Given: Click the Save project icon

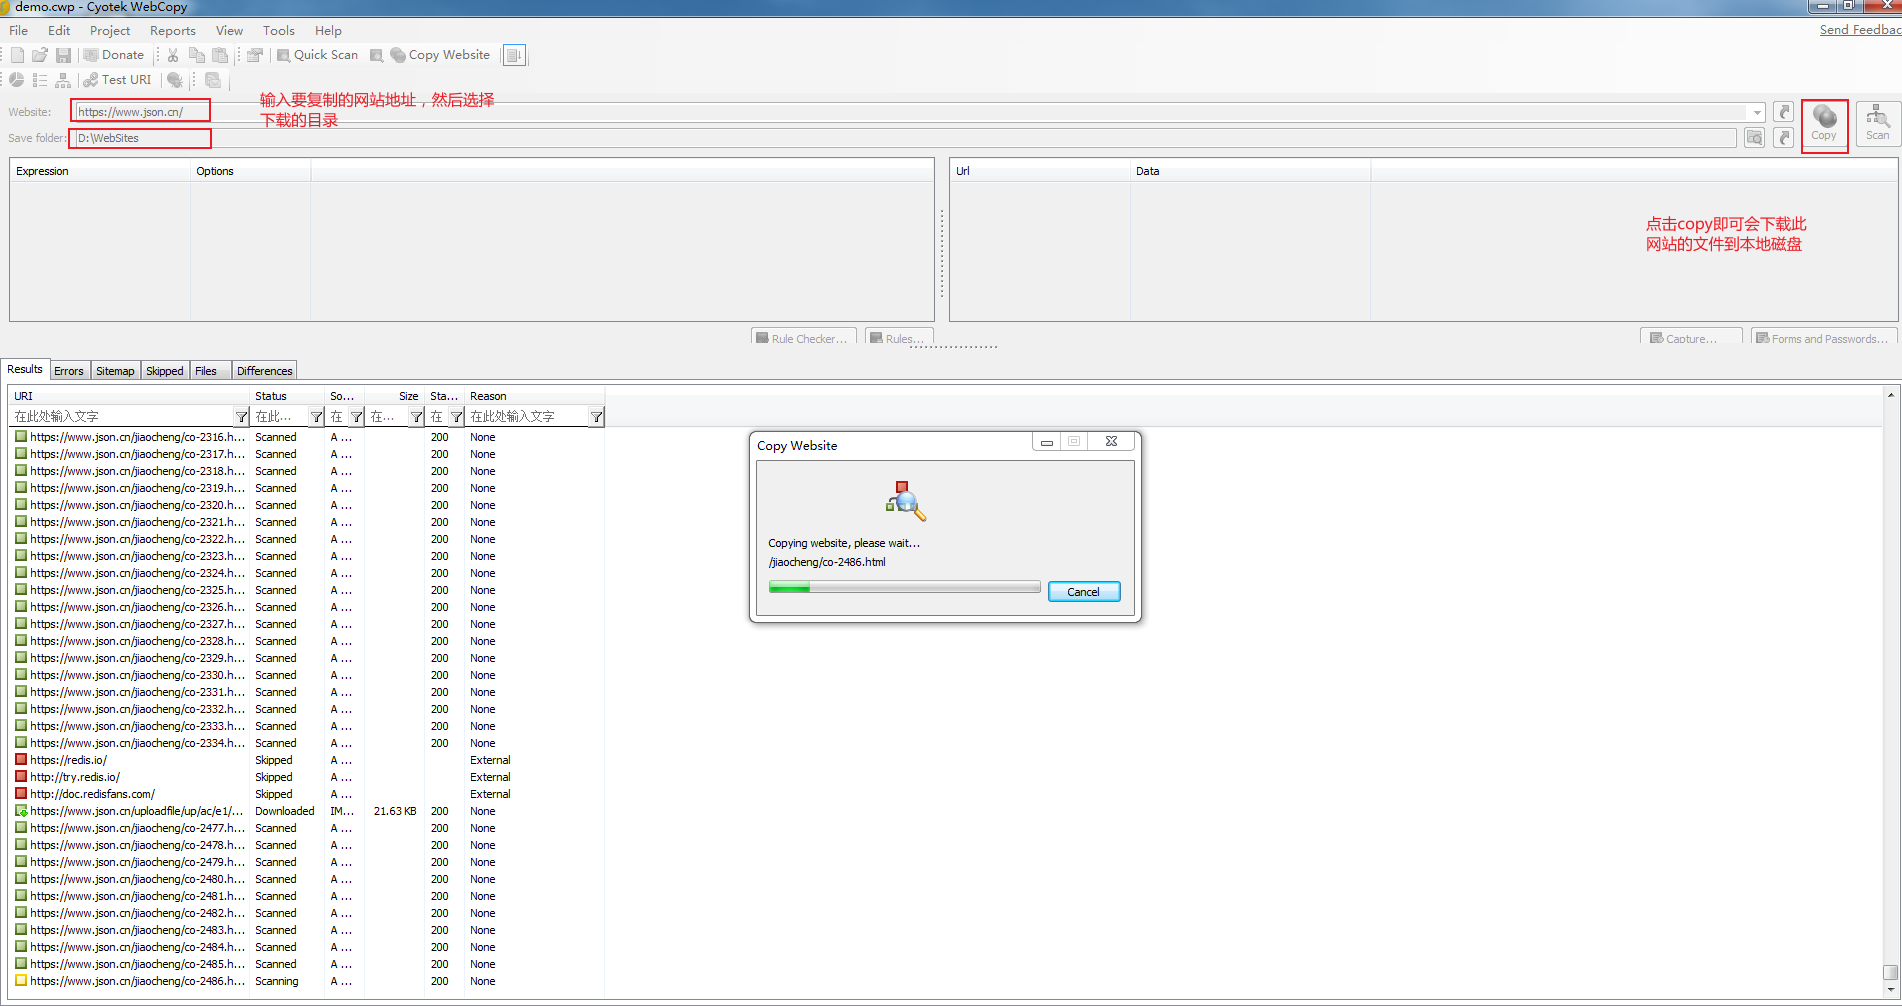Looking at the screenshot, I should 63,55.
